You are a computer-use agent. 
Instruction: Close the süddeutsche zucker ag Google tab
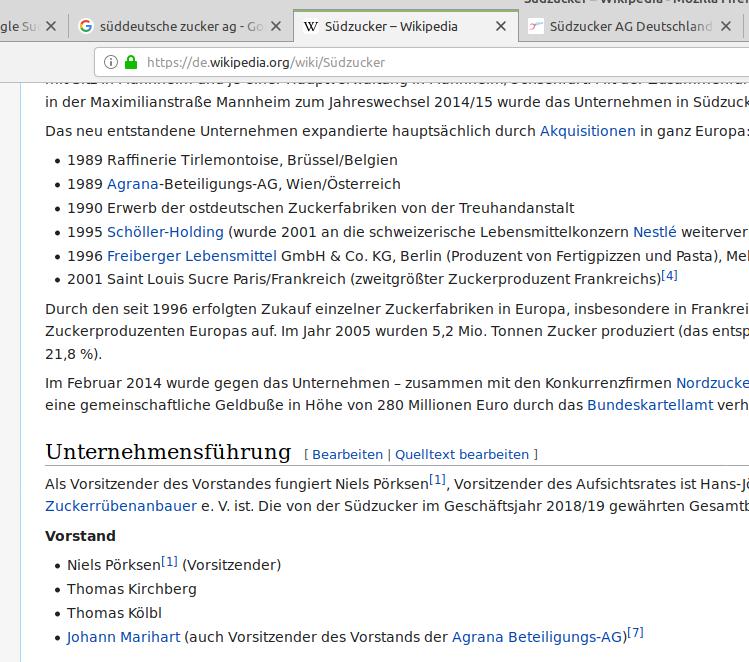276,26
